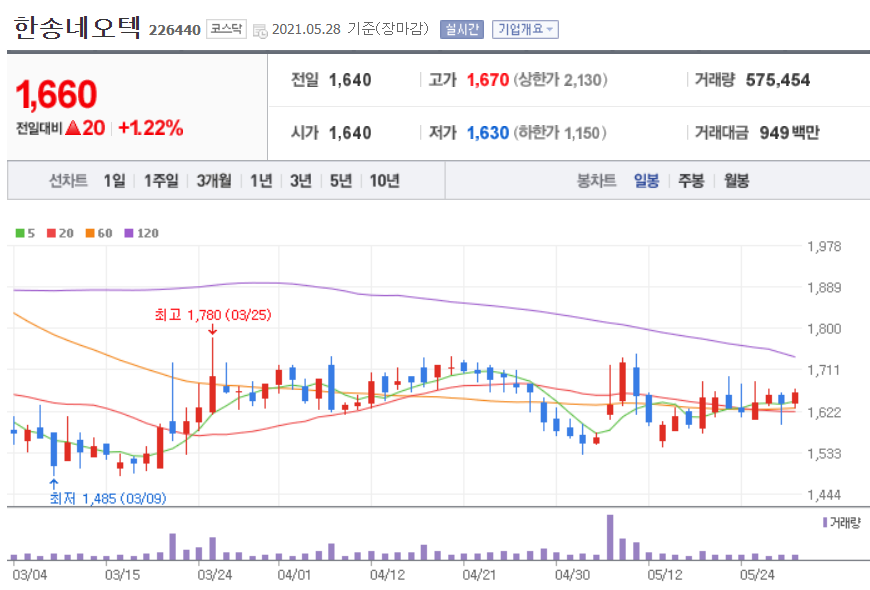Click the green 5-day average legend swatch
The height and width of the screenshot is (590, 870).
(20, 233)
